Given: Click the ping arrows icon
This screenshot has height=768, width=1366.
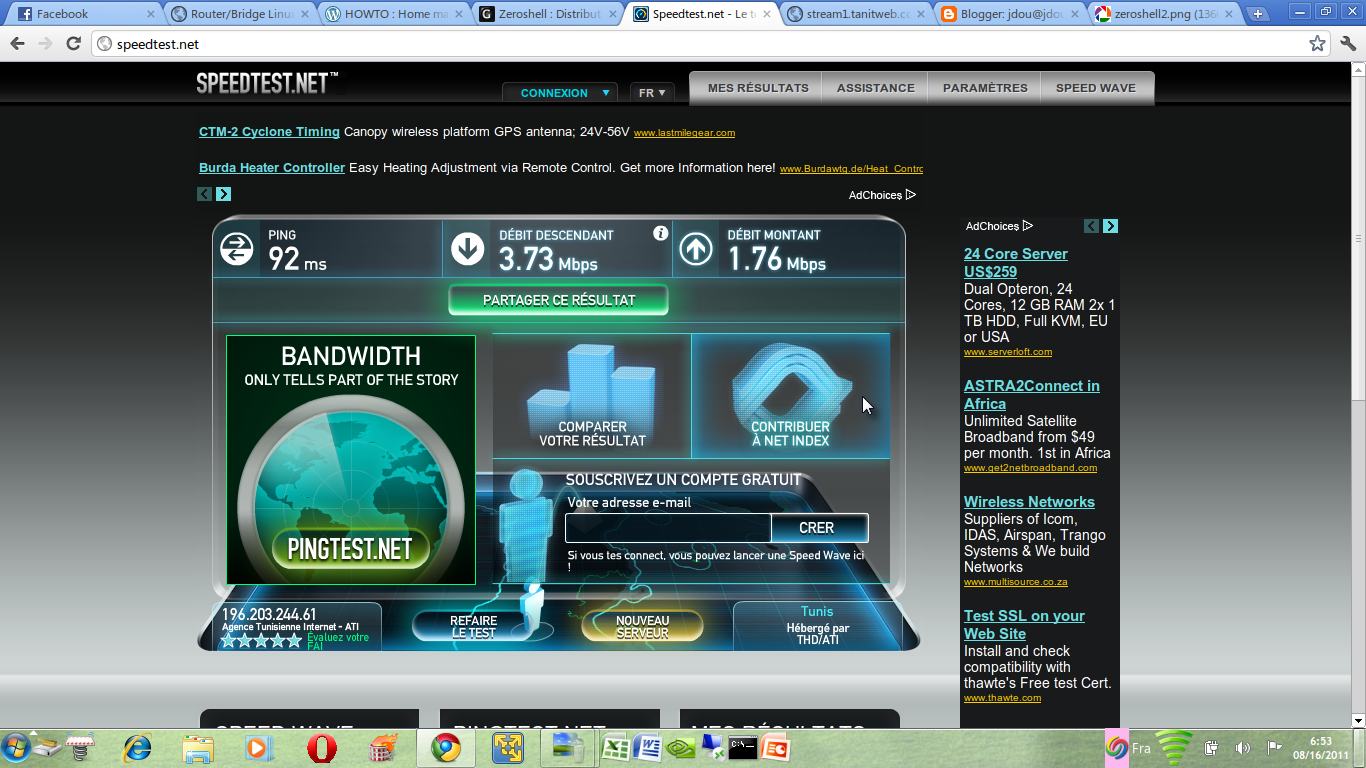Looking at the screenshot, I should 237,249.
